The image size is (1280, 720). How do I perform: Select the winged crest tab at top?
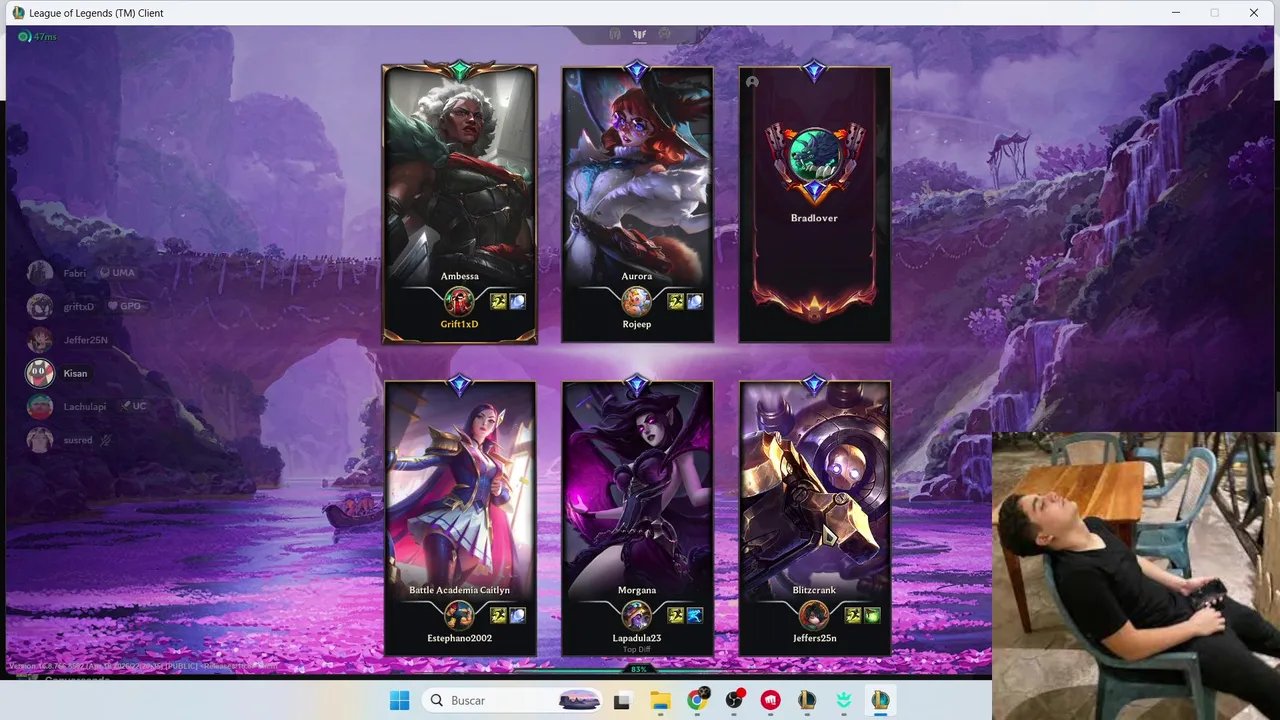pyautogui.click(x=640, y=34)
